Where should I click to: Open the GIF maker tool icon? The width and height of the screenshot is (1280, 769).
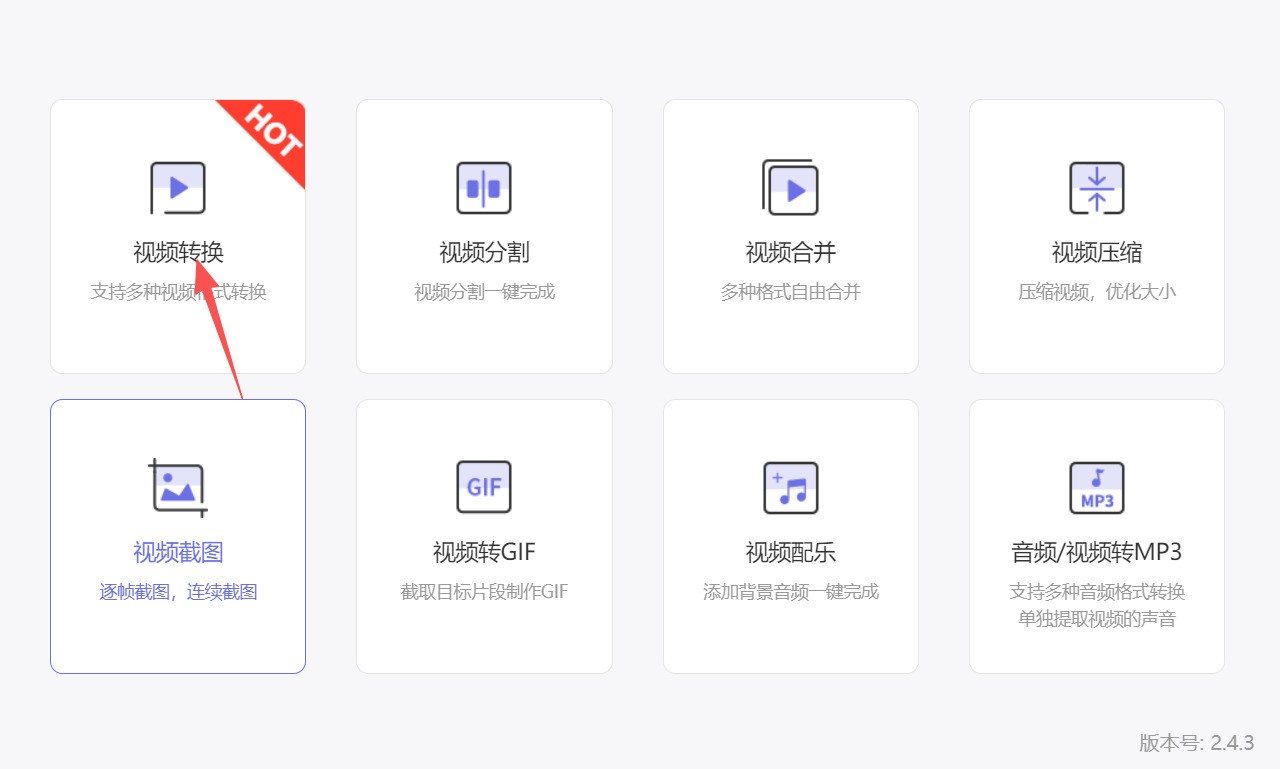(x=484, y=487)
